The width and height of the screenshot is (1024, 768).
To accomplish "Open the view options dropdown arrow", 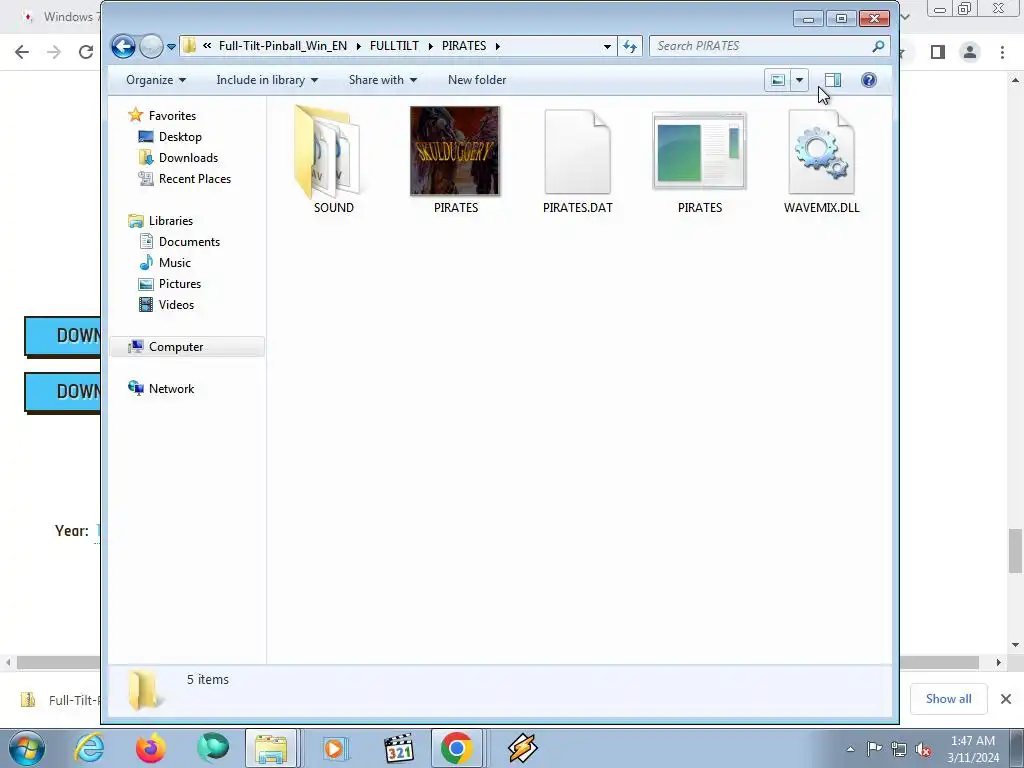I will [x=799, y=80].
